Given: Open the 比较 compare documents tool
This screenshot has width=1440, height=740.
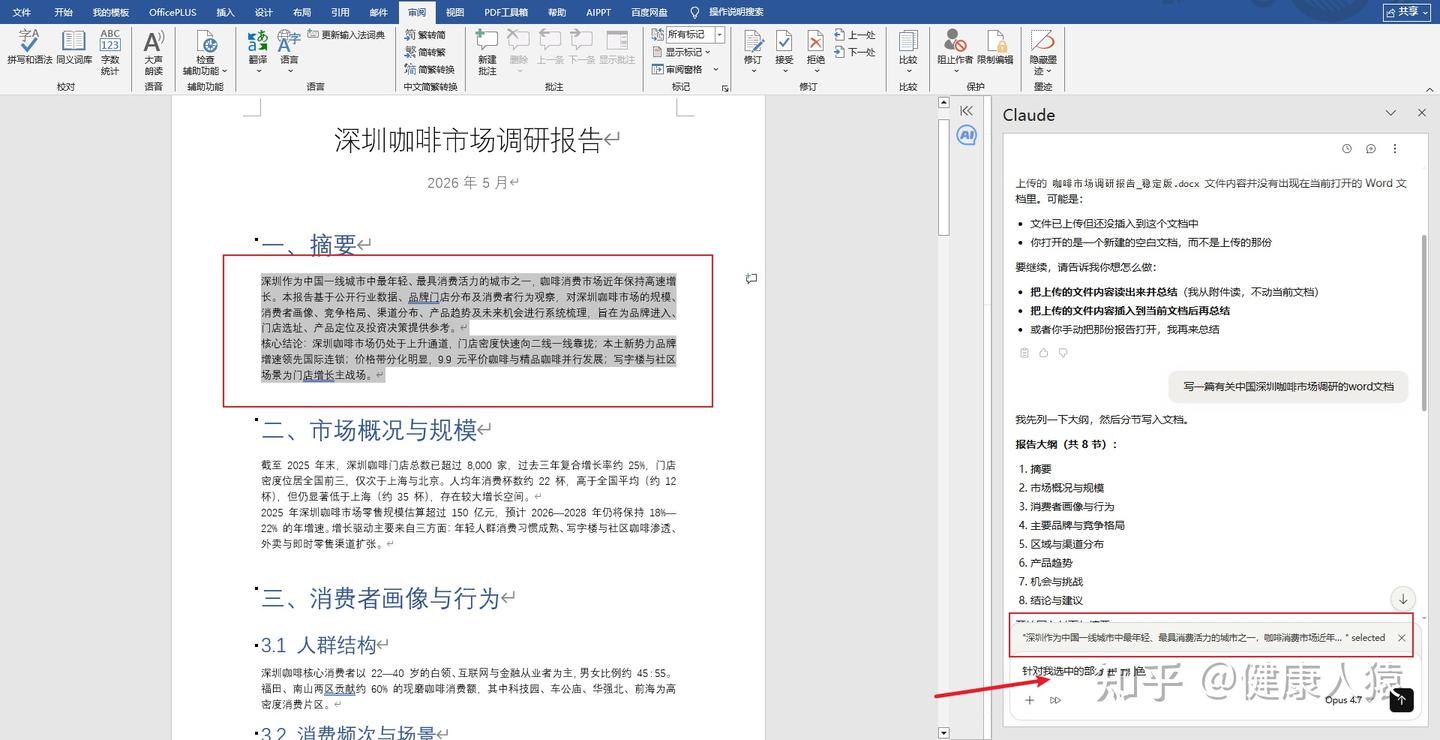Looking at the screenshot, I should click(908, 50).
